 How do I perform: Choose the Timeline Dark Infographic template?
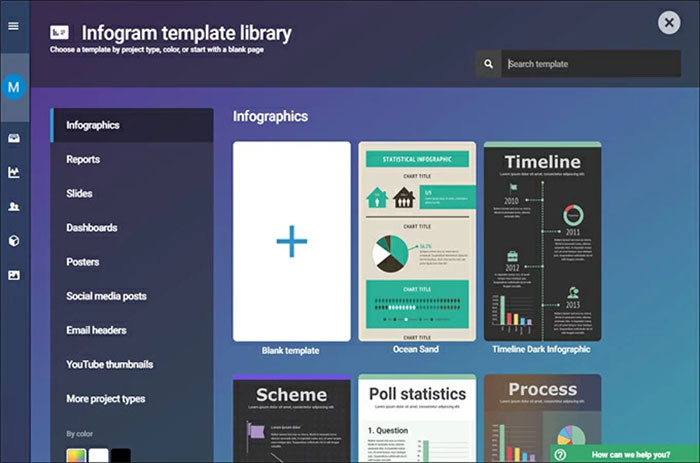542,242
